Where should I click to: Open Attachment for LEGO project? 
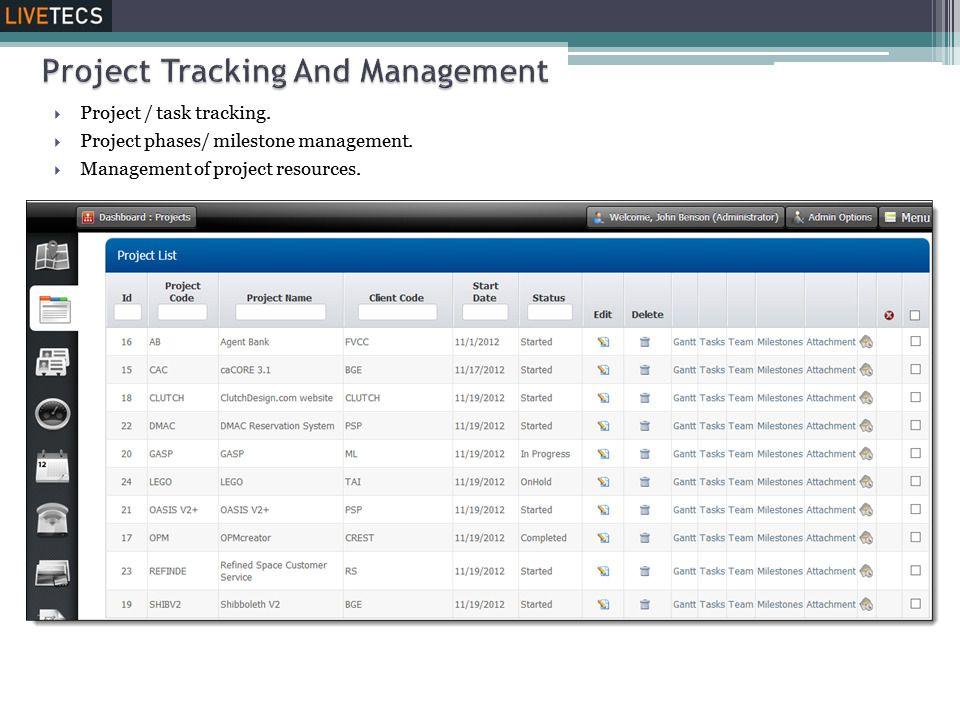point(831,482)
